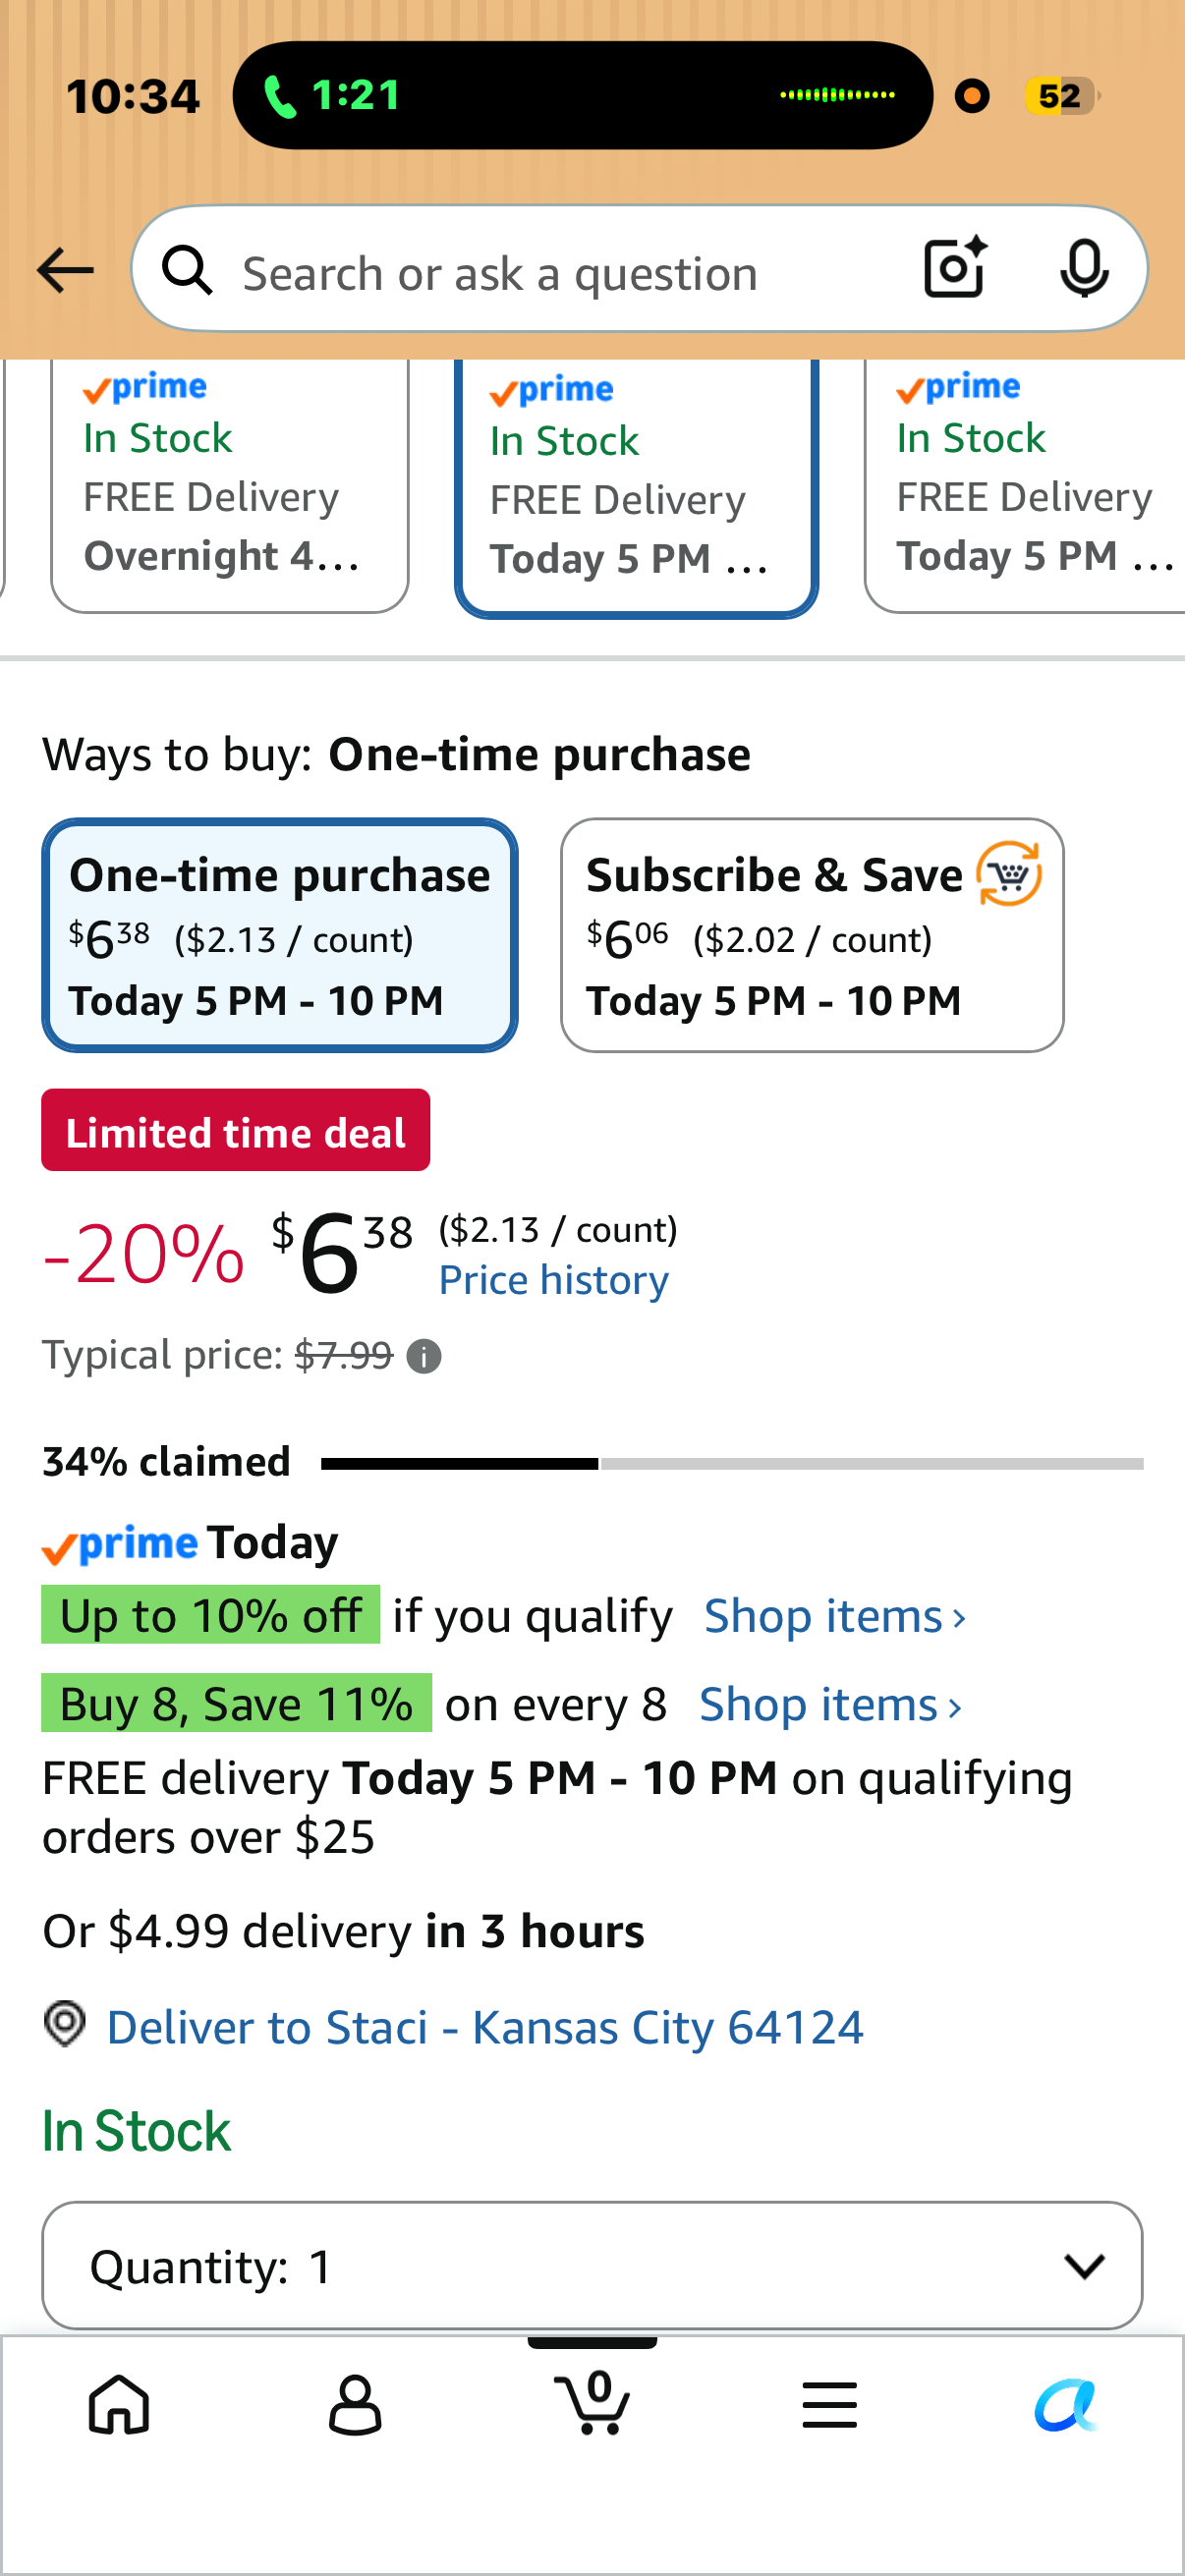This screenshot has width=1185, height=2576.
Task: Tap the microphone voice search icon
Action: point(1084,268)
